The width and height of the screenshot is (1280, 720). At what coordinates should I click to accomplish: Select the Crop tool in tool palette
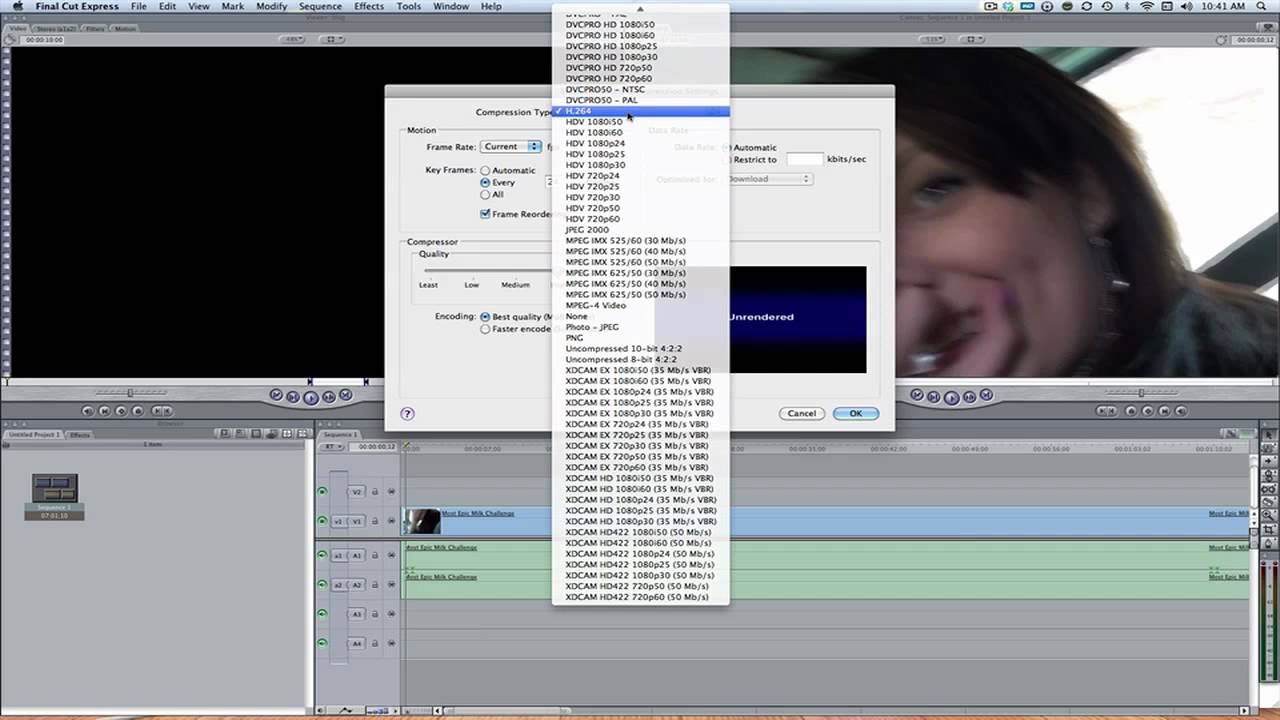coord(1270,528)
